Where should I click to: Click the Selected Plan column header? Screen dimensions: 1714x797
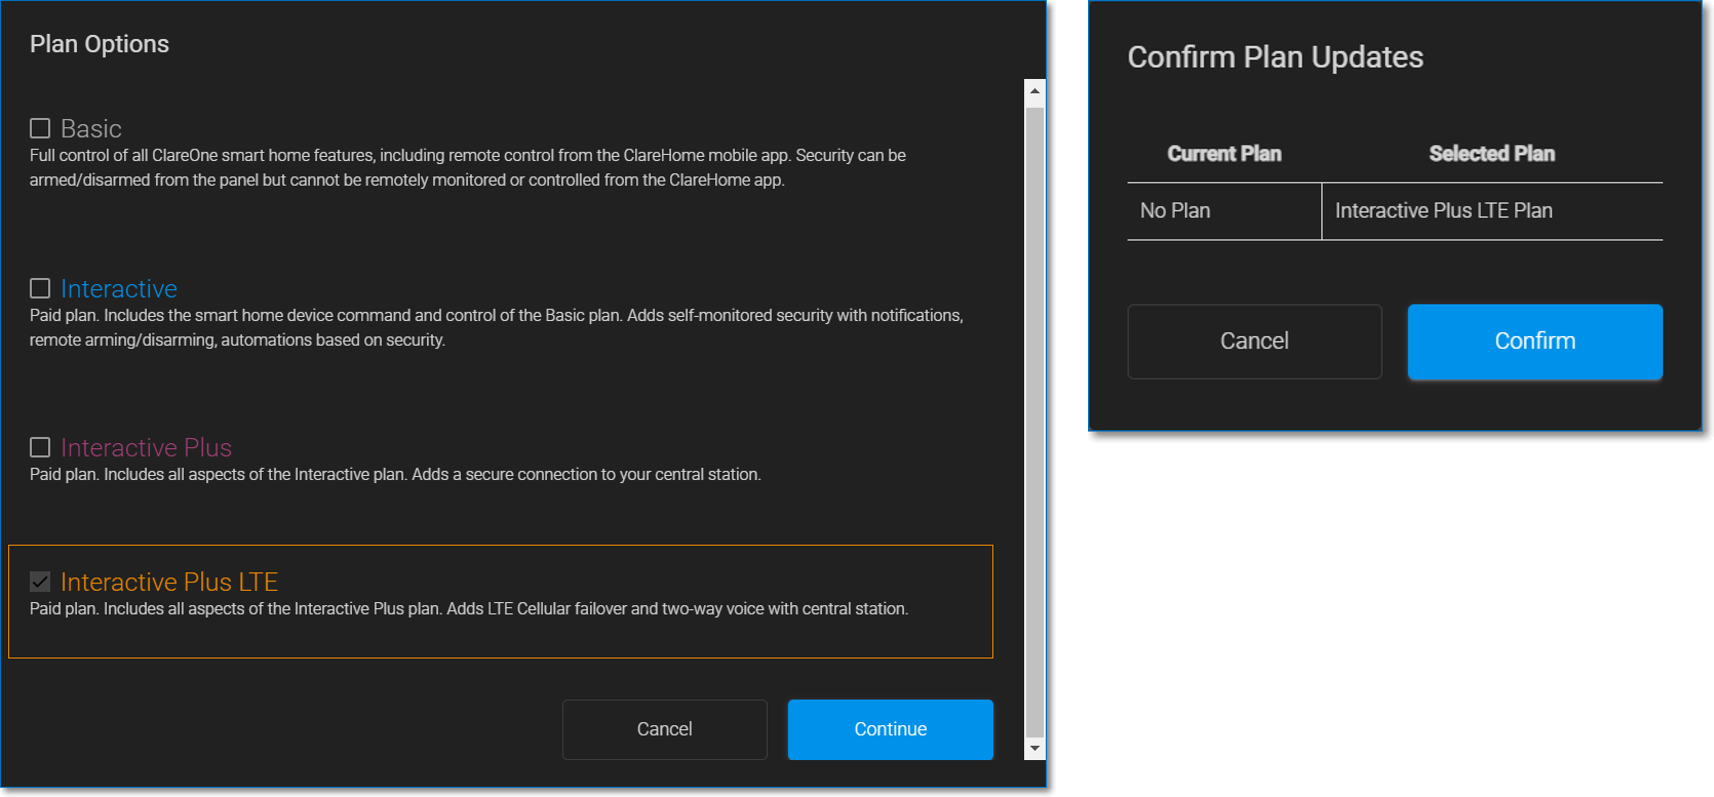[x=1491, y=154]
